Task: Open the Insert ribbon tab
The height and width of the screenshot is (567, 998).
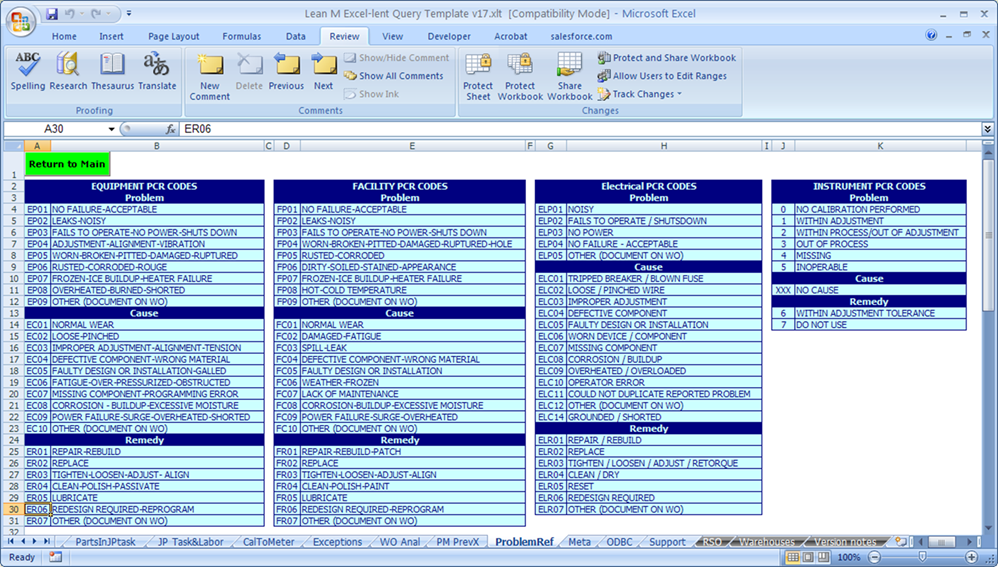Action: pos(111,36)
